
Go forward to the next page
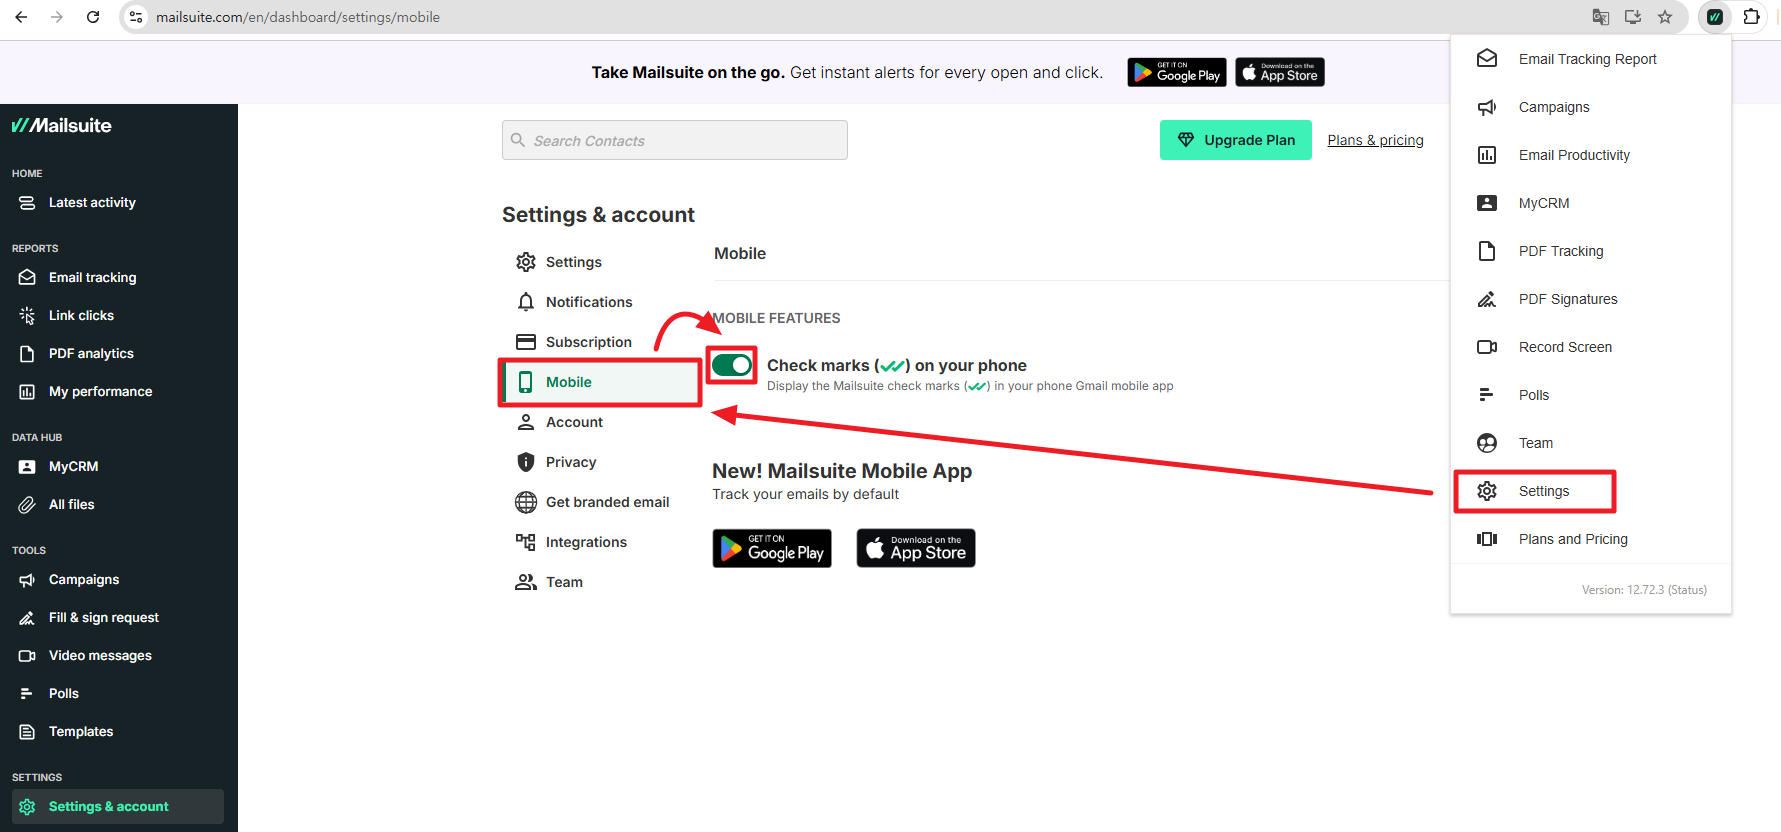(57, 17)
